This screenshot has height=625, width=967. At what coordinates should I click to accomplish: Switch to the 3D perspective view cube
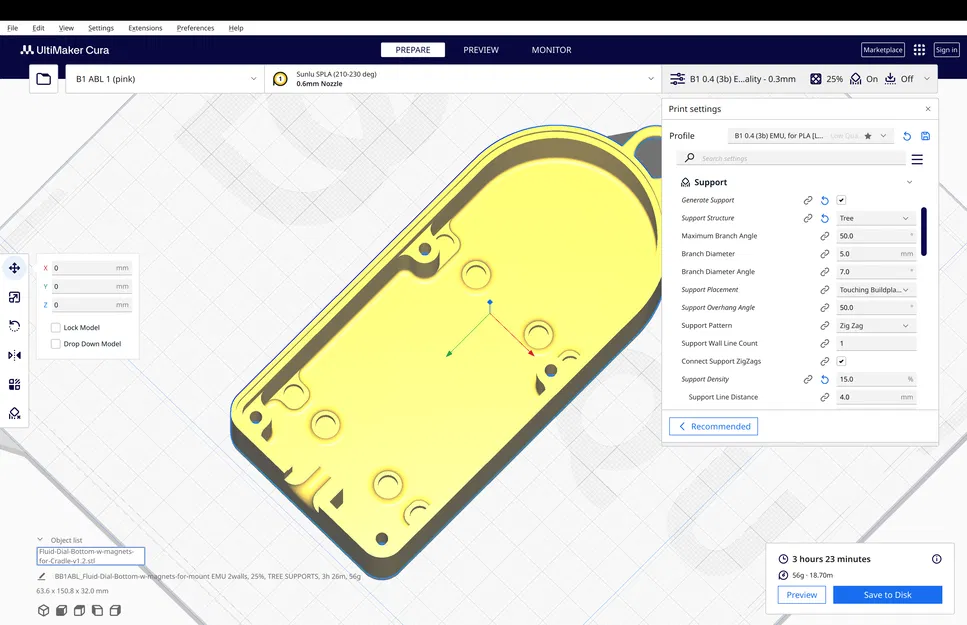(43, 610)
